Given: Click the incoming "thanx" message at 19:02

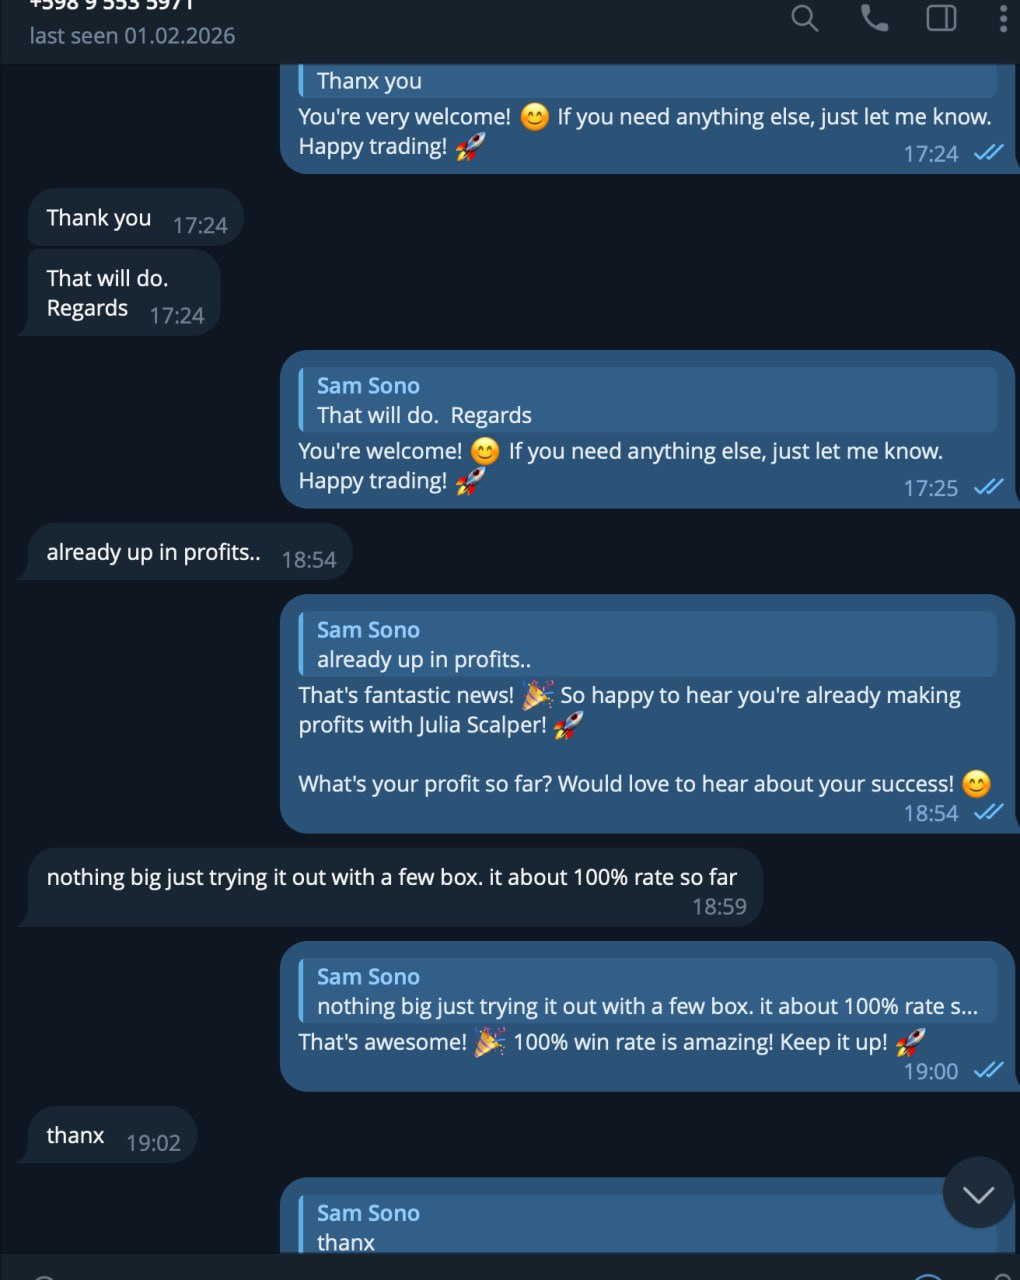Looking at the screenshot, I should (x=75, y=1135).
